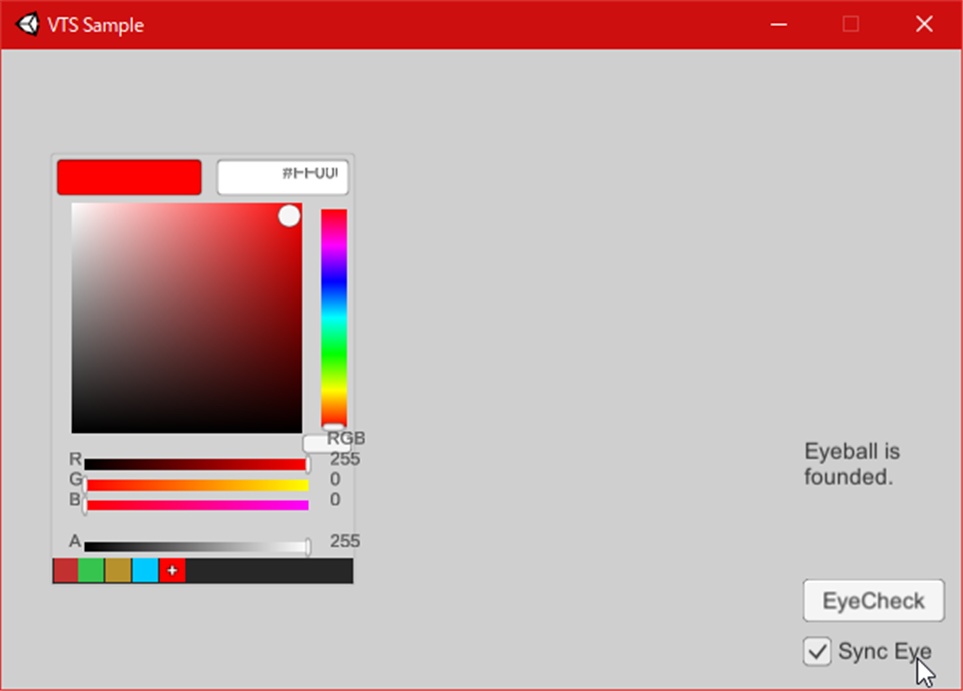The image size is (963, 691).
Task: Add current color with the plus preset button
Action: [x=172, y=571]
